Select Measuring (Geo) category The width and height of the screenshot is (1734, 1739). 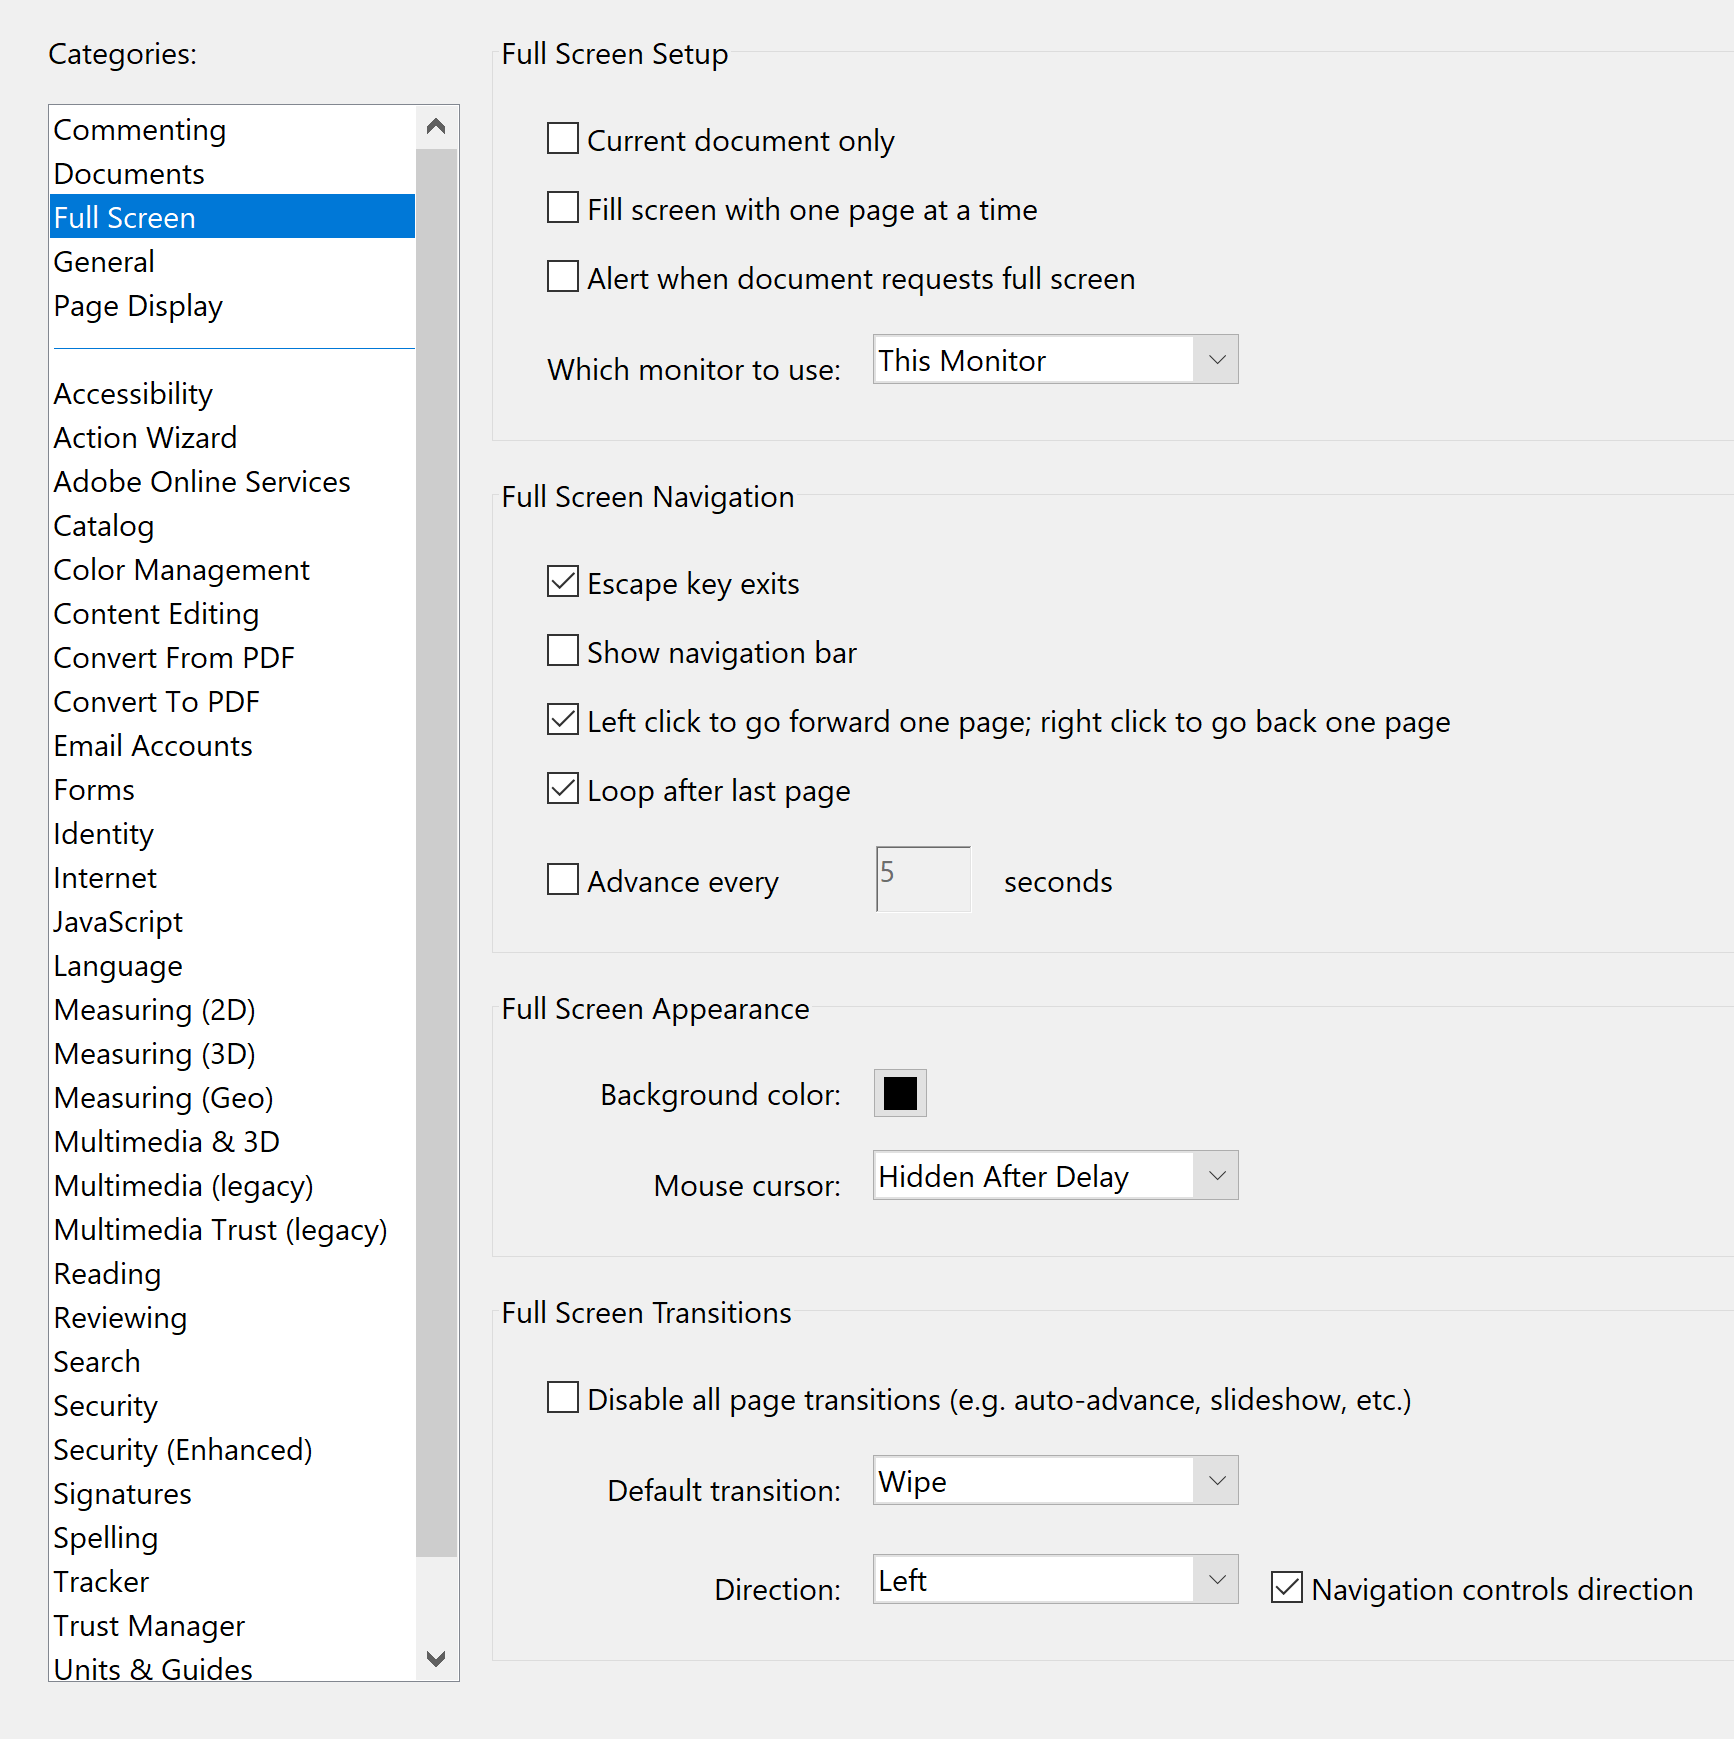pyautogui.click(x=232, y=1098)
